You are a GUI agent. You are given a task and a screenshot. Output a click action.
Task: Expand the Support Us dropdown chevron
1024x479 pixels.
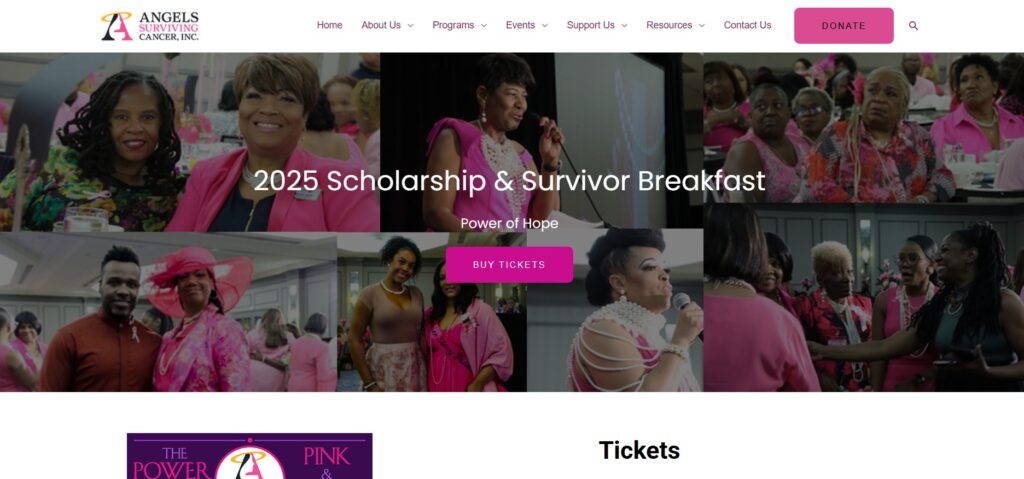[x=624, y=25]
